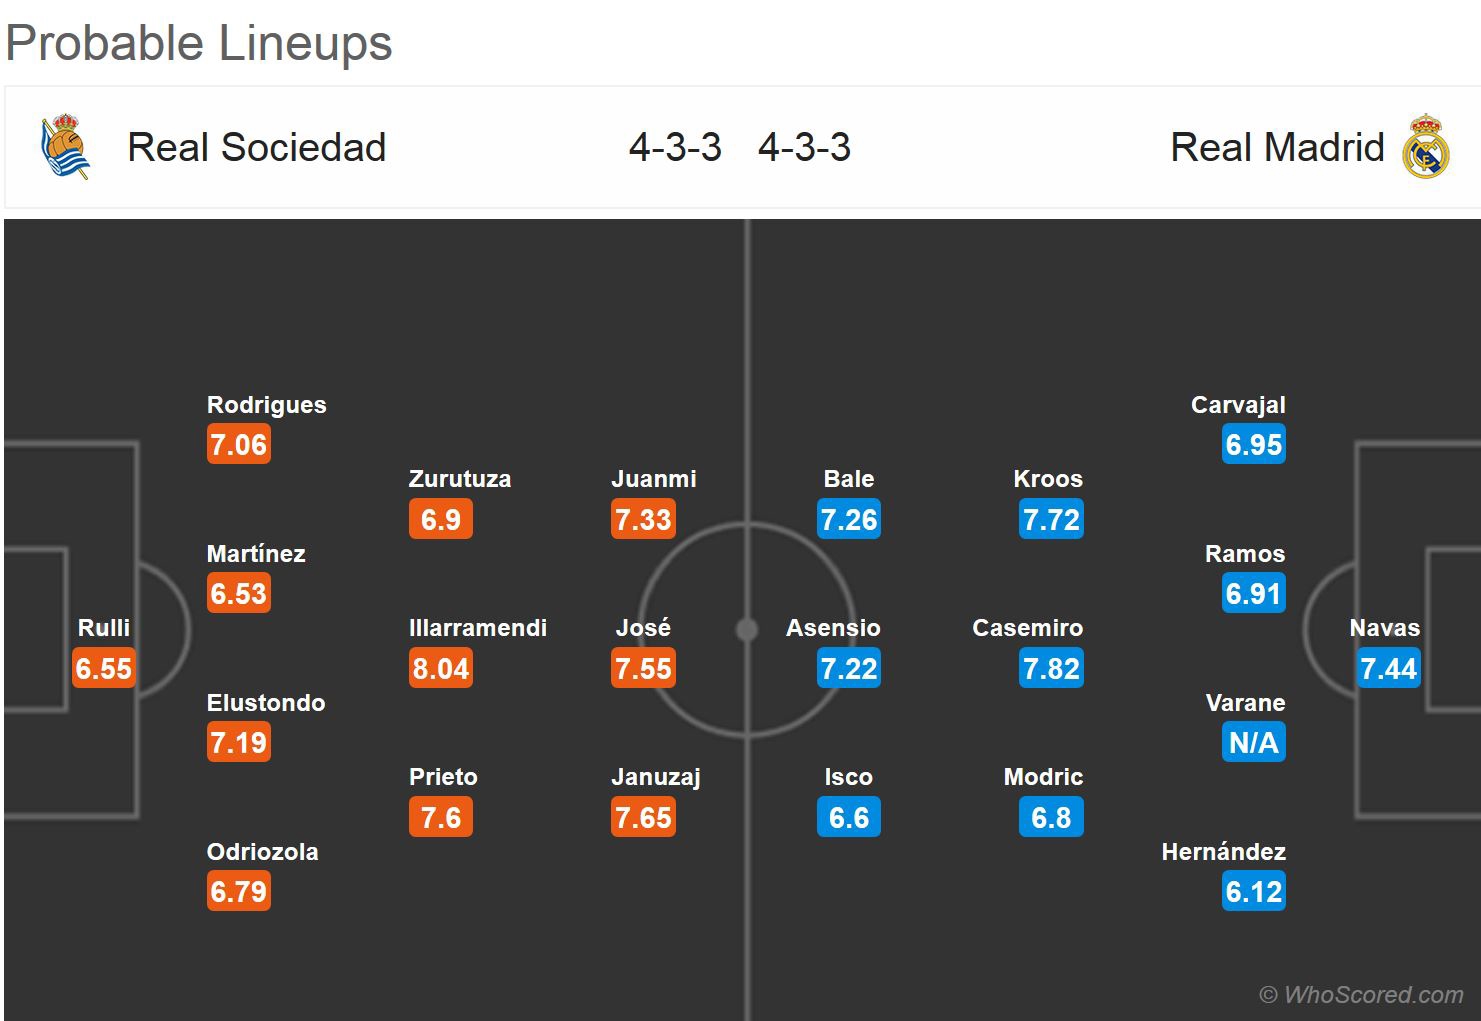Click goalkeeper Rulli's 6.55 rating
1481x1021 pixels.
click(x=104, y=668)
